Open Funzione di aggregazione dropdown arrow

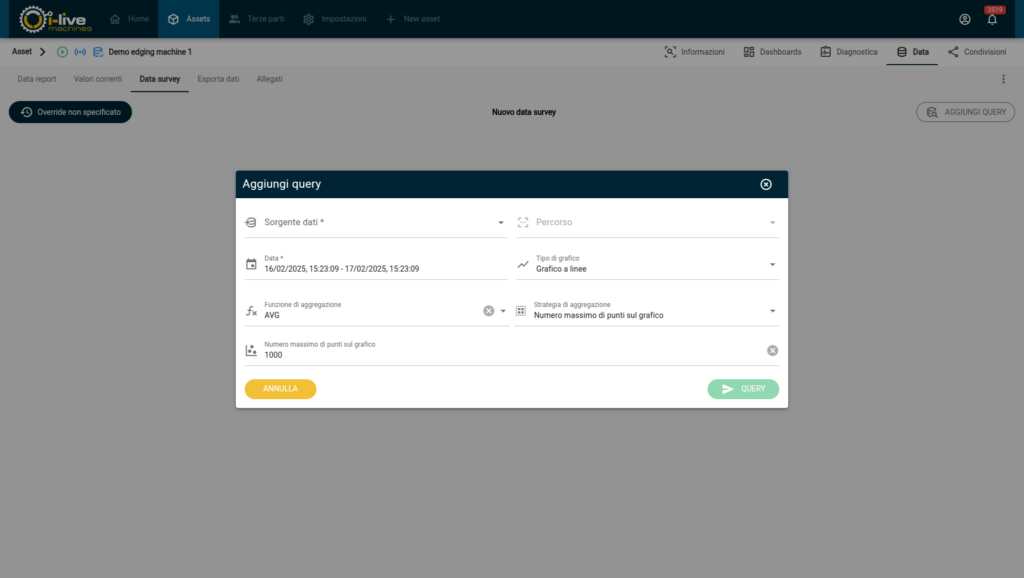503,311
